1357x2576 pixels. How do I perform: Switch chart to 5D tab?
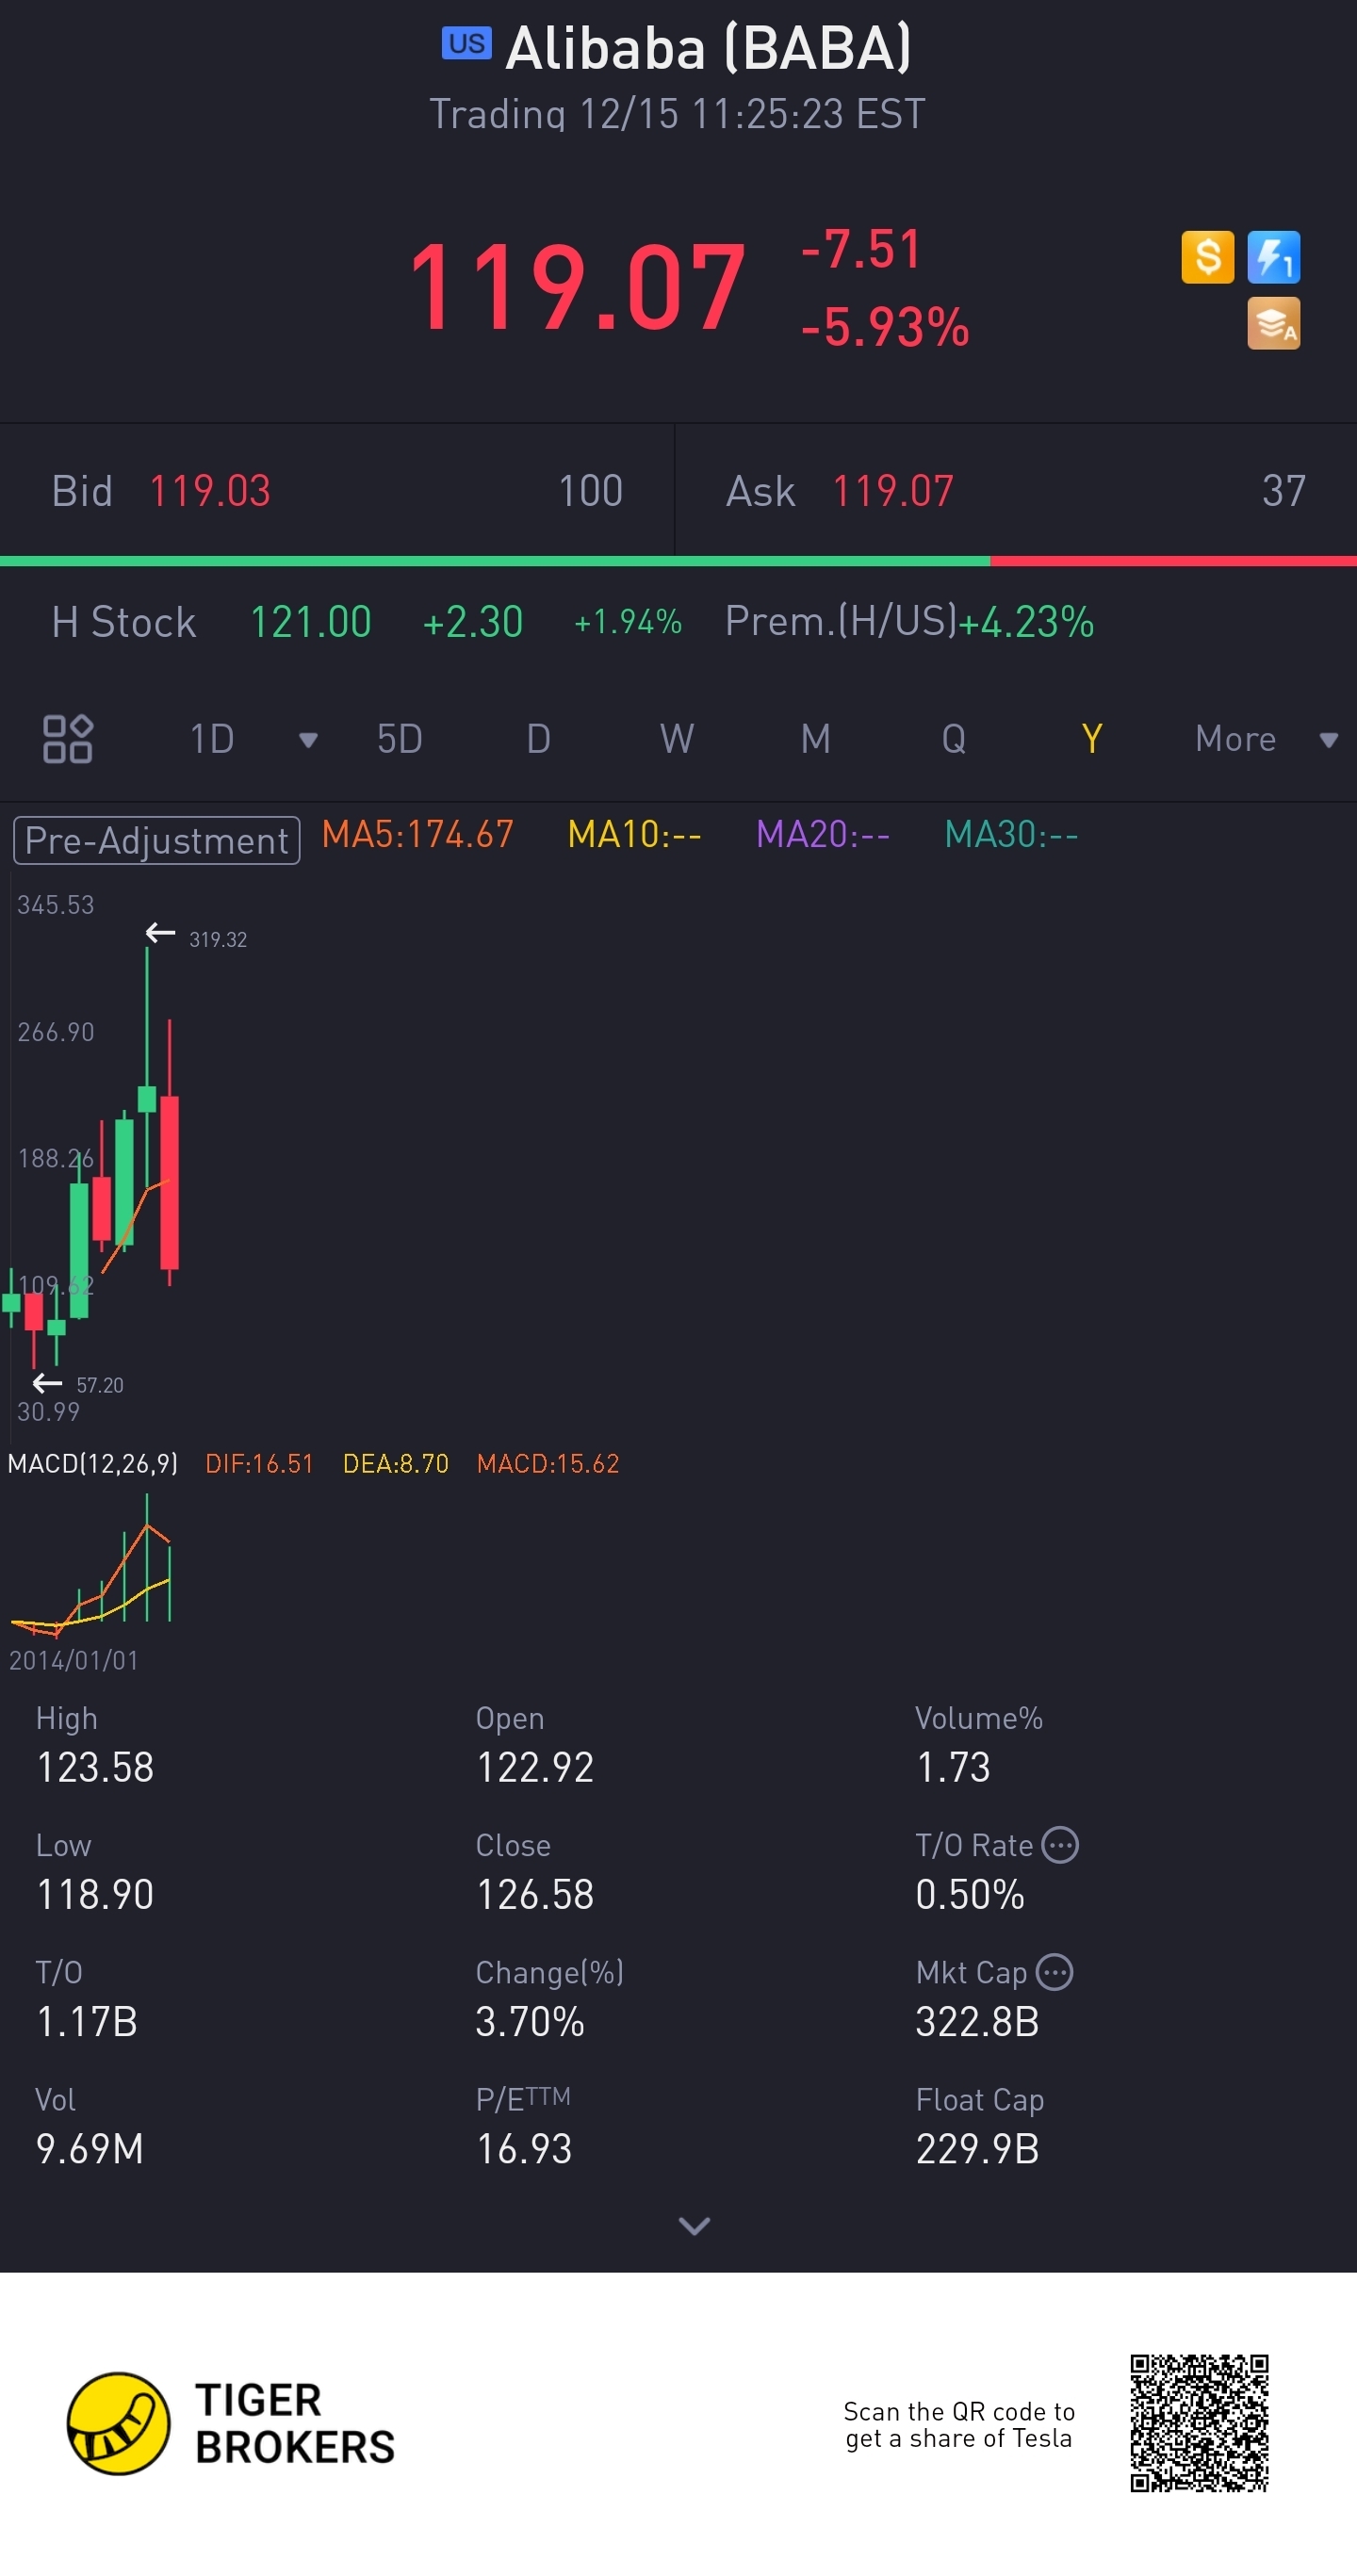coord(399,739)
